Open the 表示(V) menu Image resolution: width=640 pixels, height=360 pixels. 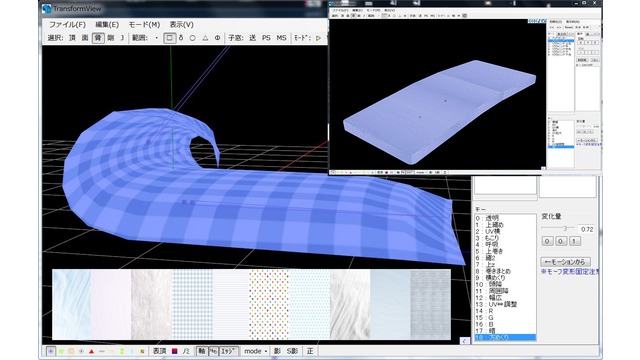182,24
